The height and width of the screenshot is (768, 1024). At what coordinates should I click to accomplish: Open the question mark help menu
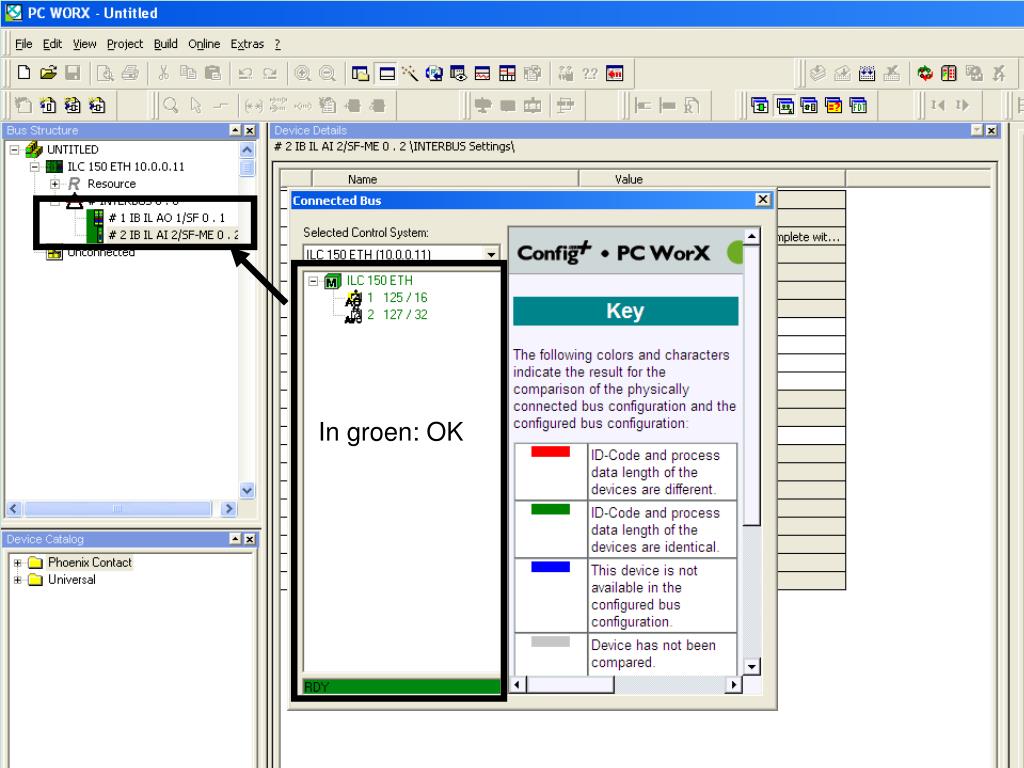(278, 44)
